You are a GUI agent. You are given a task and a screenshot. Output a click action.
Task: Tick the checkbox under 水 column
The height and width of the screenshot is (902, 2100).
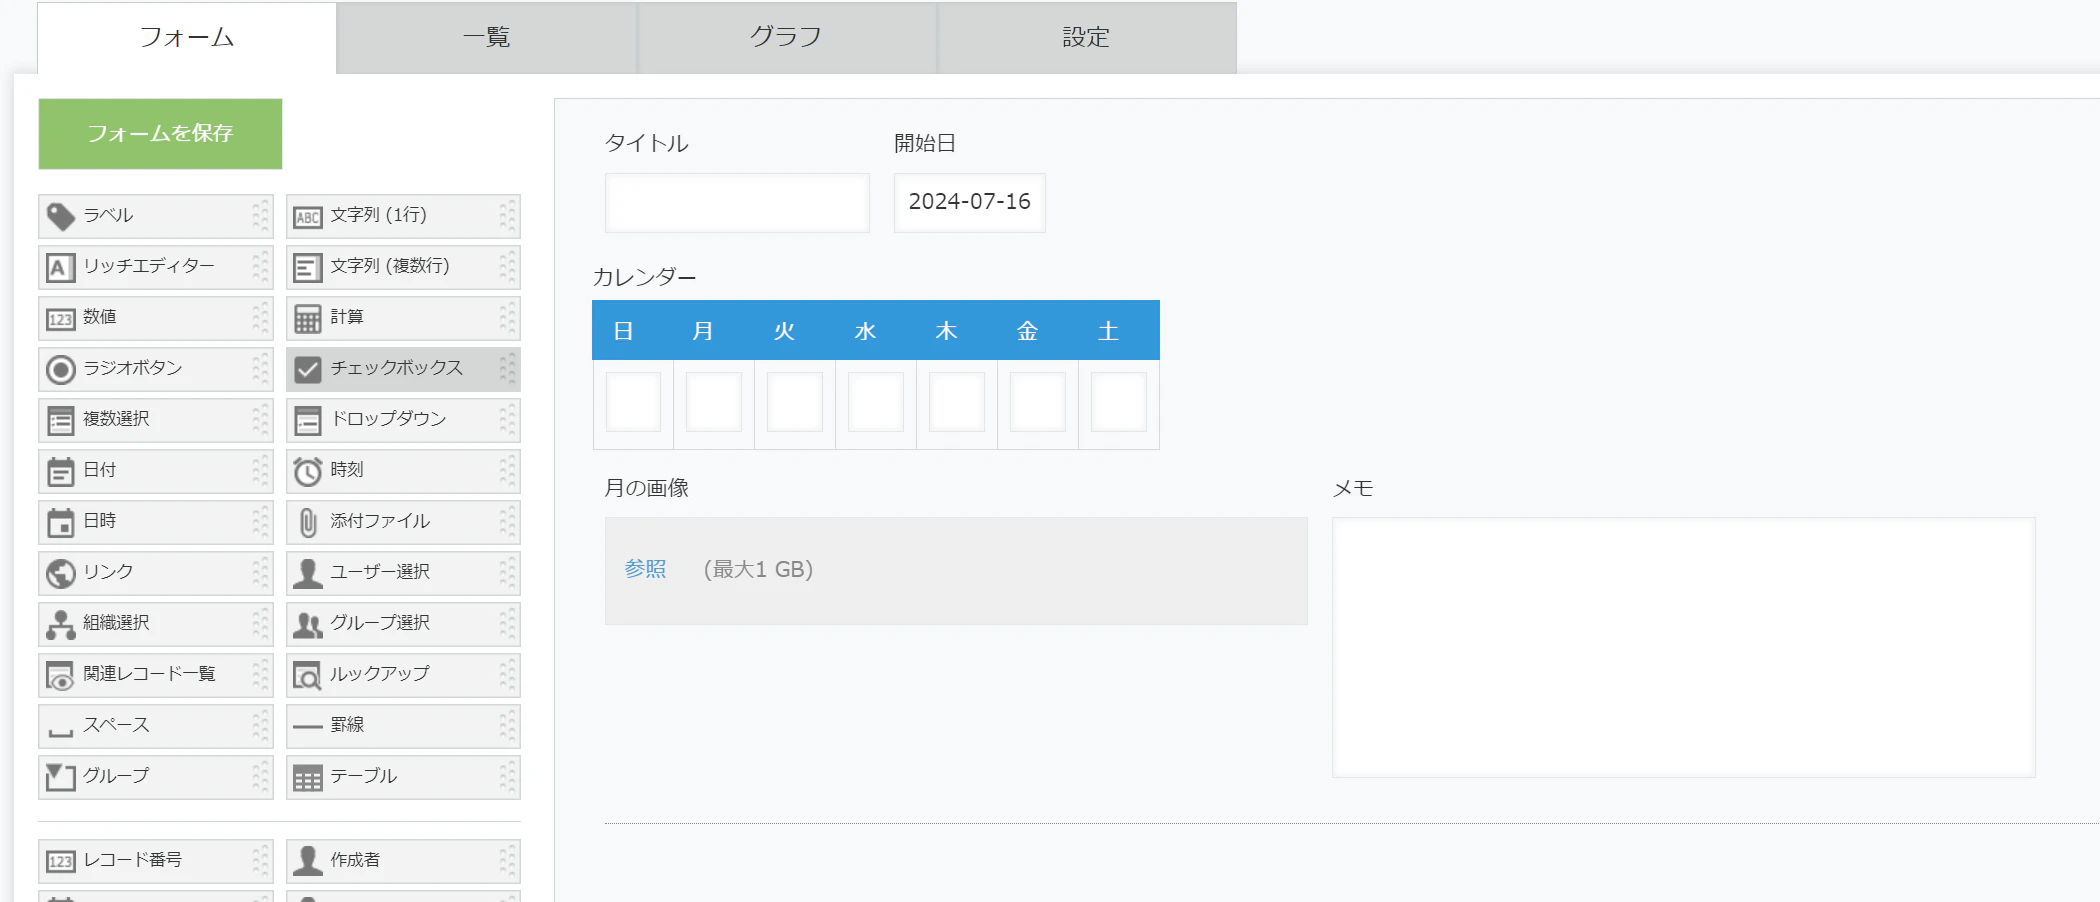pos(876,402)
